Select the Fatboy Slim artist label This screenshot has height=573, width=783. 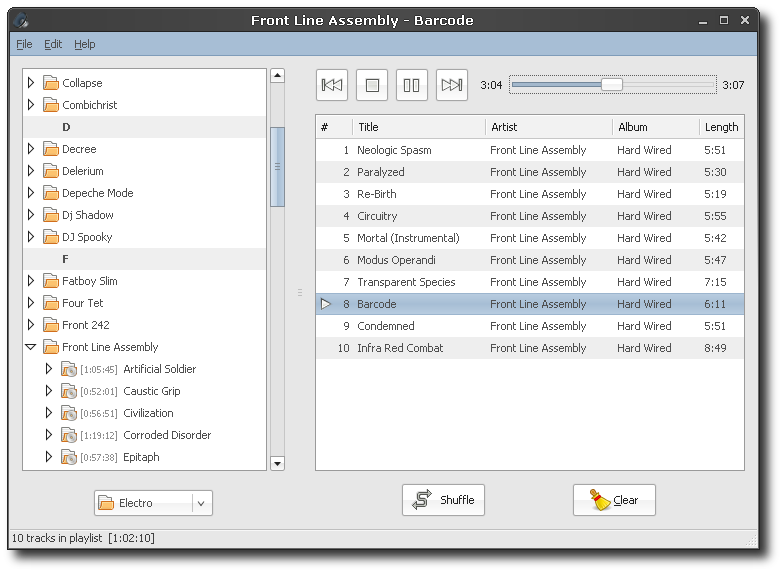[90, 281]
